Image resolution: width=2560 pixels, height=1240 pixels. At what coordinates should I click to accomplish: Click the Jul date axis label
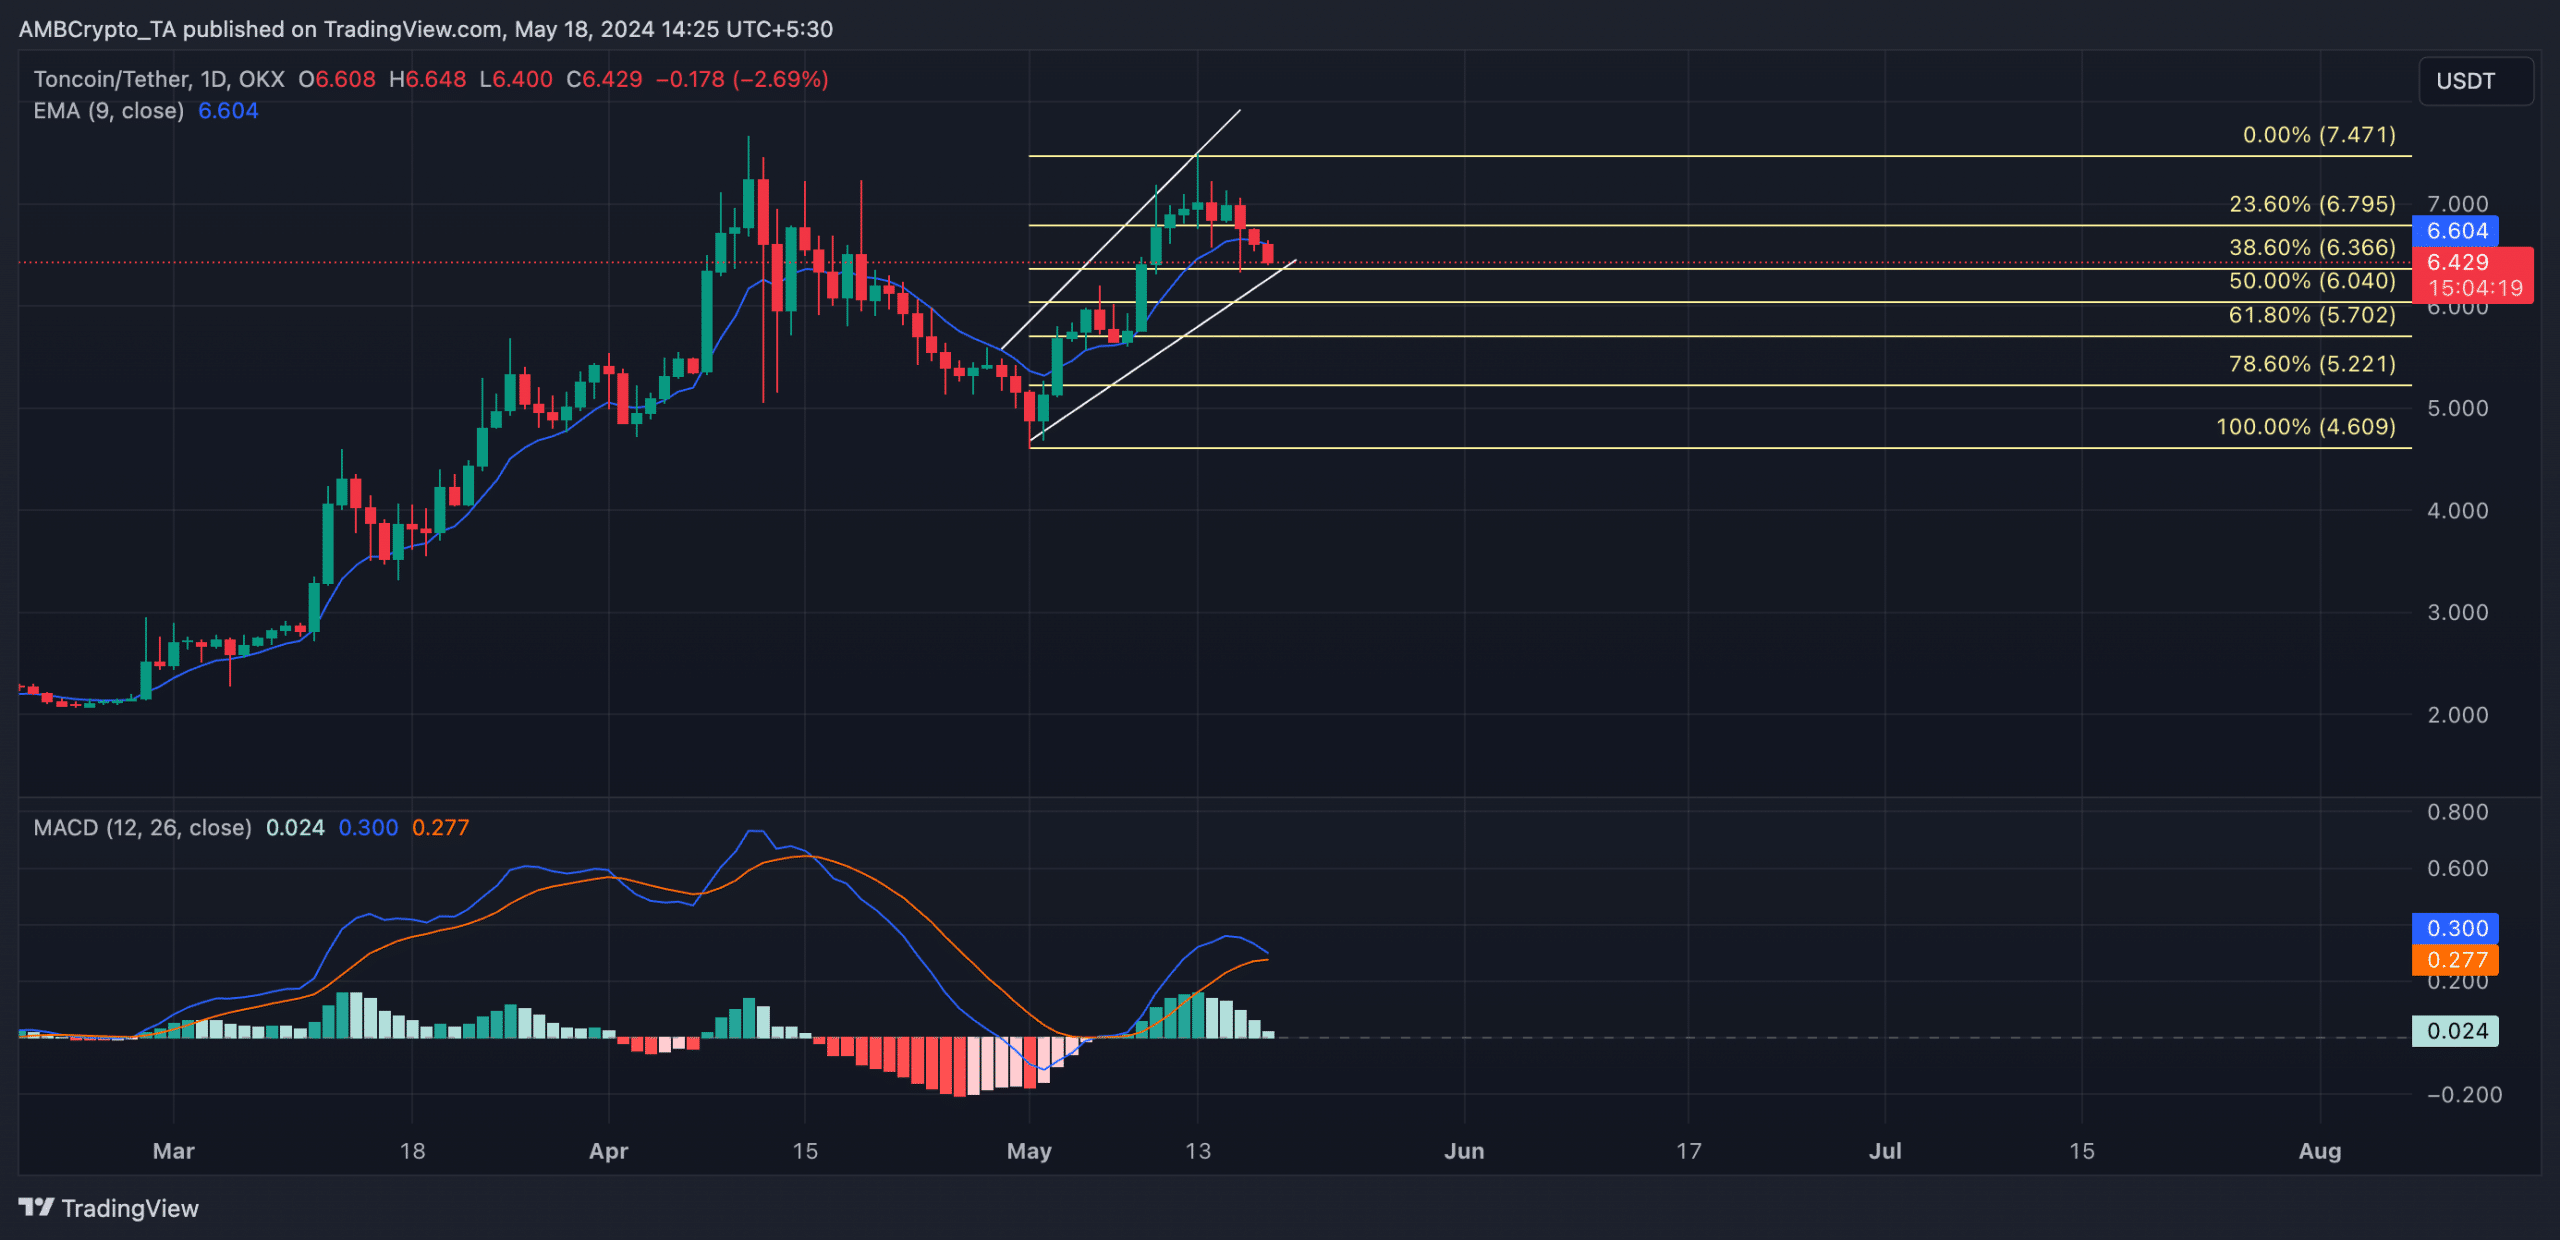[1885, 1151]
